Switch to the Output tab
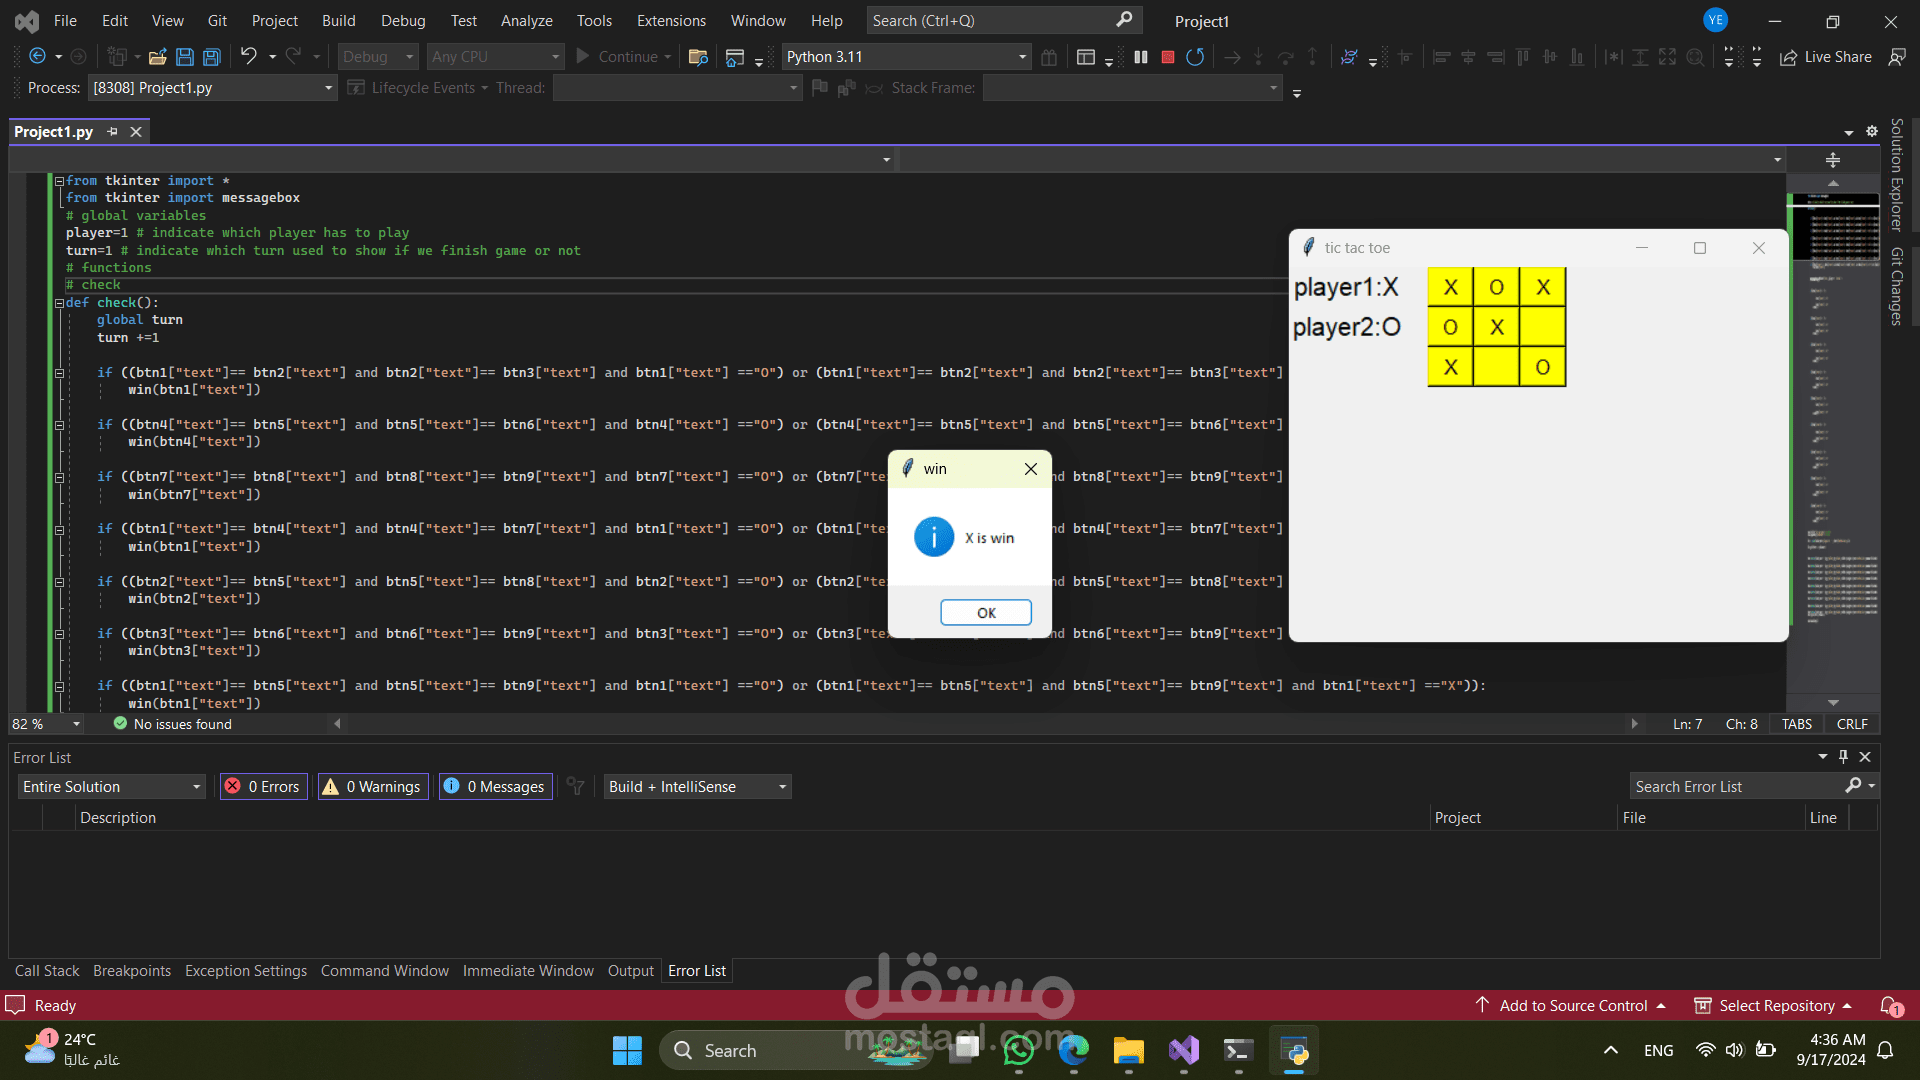This screenshot has width=1920, height=1080. [x=630, y=971]
